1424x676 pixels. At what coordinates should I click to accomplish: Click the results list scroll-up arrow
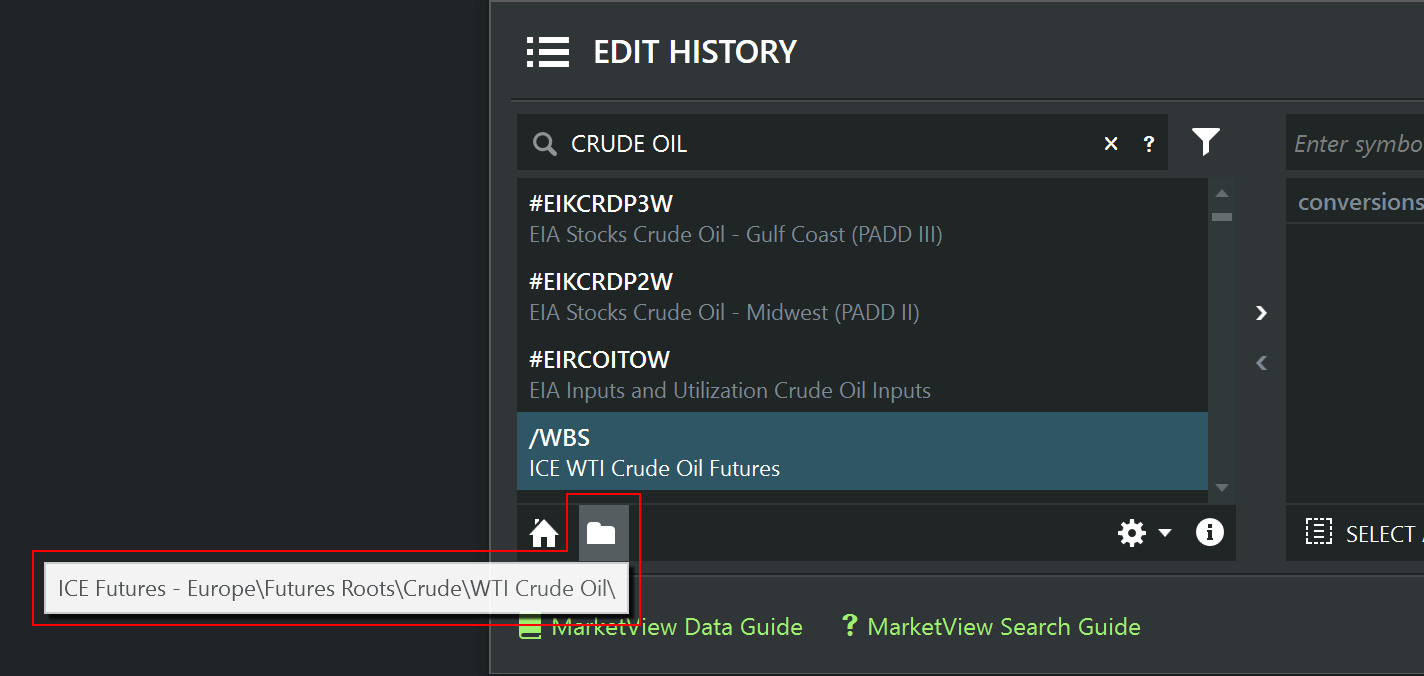point(1222,194)
